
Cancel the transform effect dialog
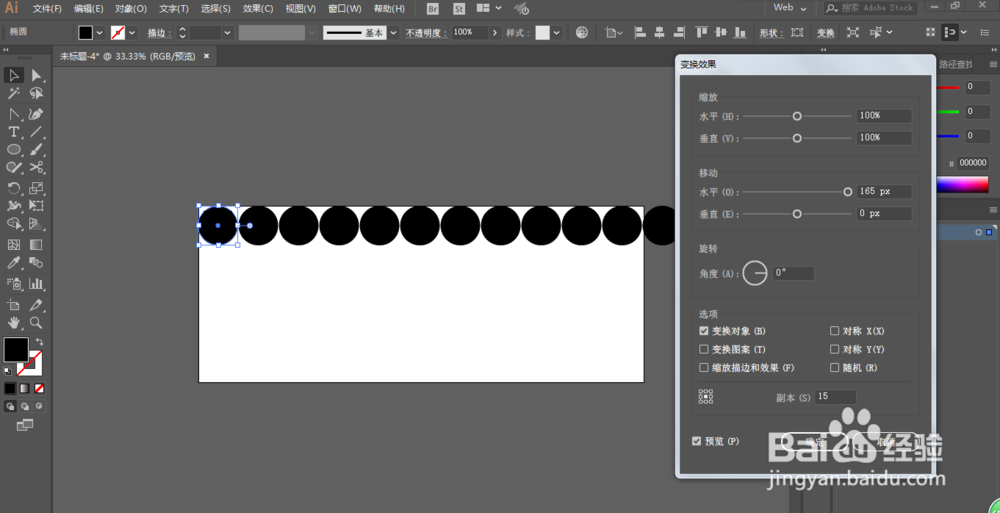pos(884,442)
